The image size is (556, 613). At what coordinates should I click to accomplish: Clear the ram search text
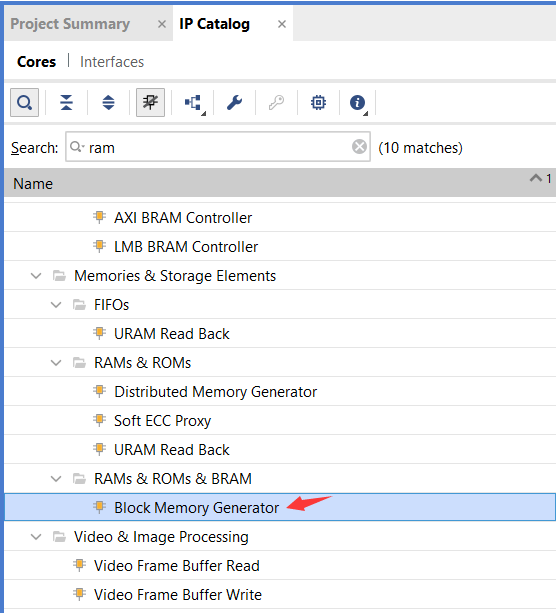click(359, 147)
